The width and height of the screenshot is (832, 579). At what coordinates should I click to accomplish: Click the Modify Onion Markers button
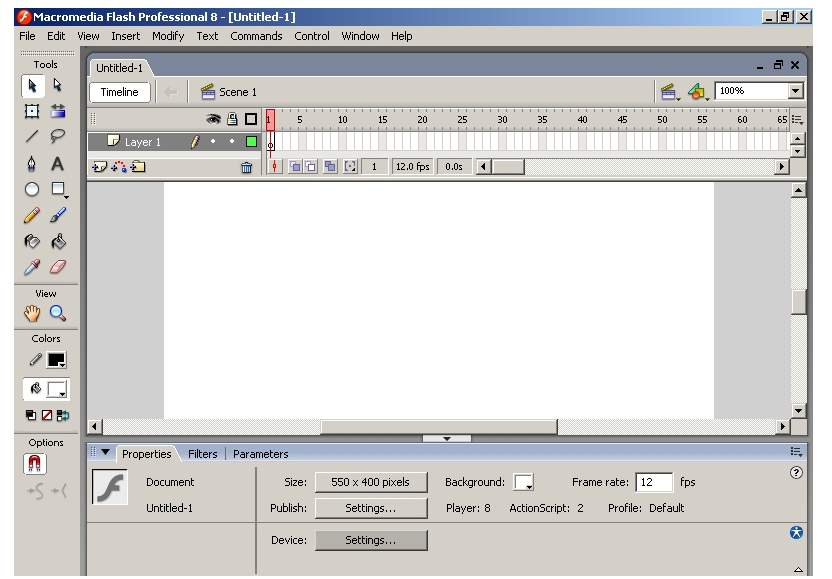pos(350,167)
